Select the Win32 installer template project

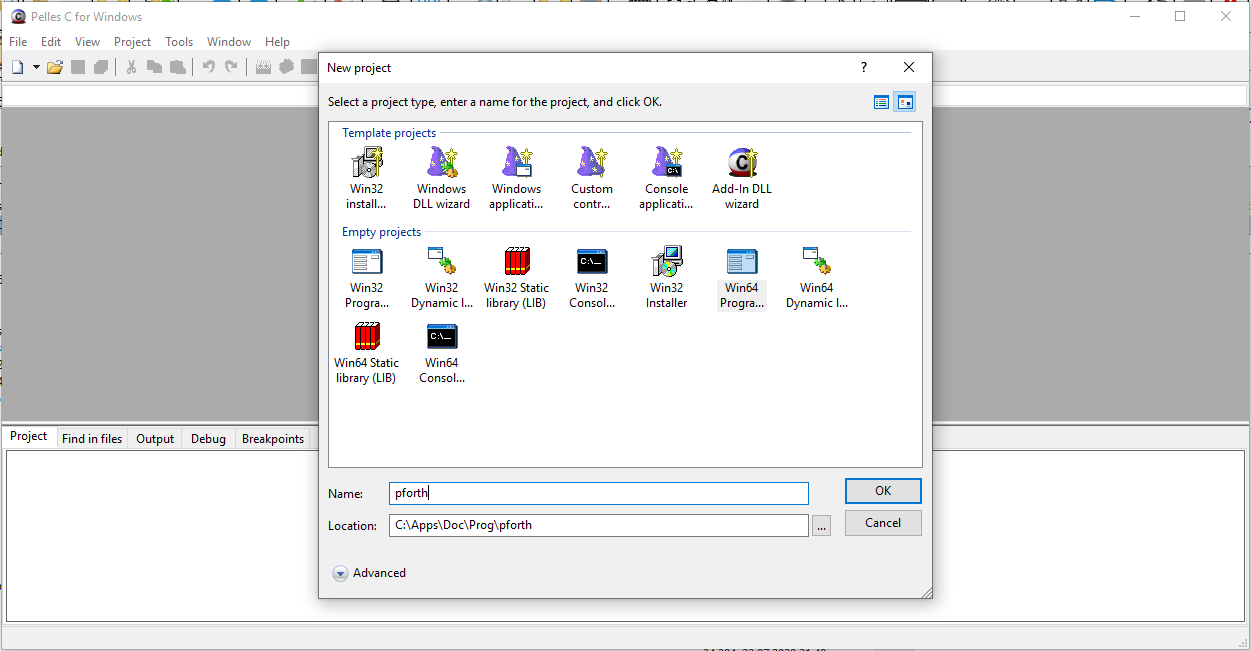click(x=366, y=178)
